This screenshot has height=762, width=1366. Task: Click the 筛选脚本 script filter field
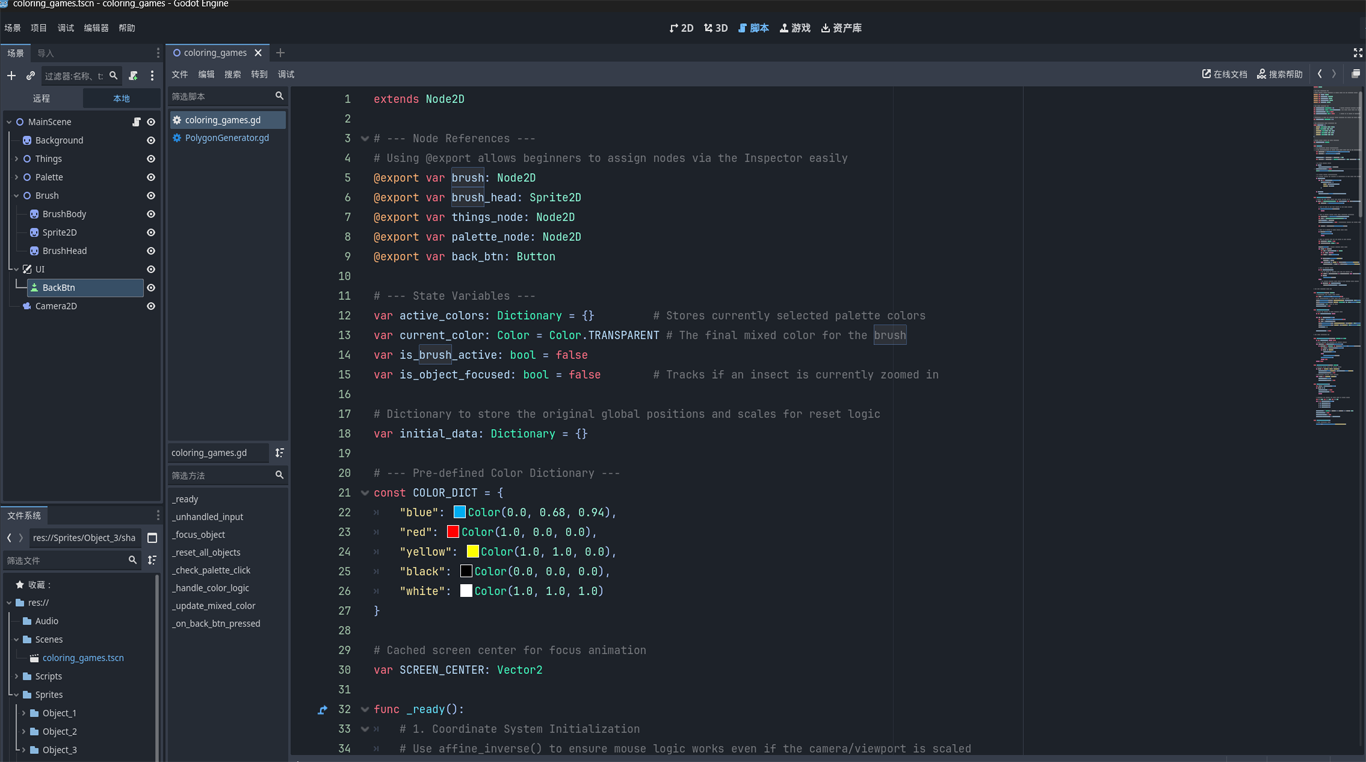(x=227, y=97)
